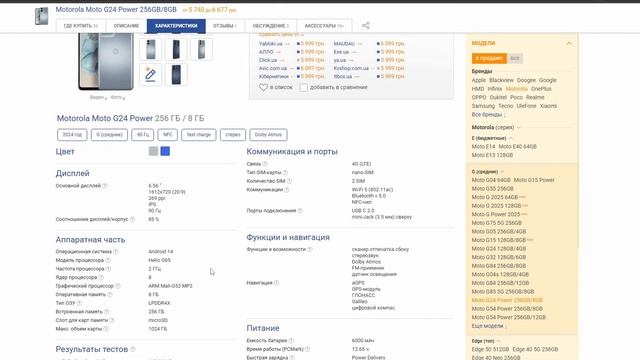Click the help icon next to Емкость батареи
Image resolution: width=640 pixels, height=360 pixels.
(291, 340)
